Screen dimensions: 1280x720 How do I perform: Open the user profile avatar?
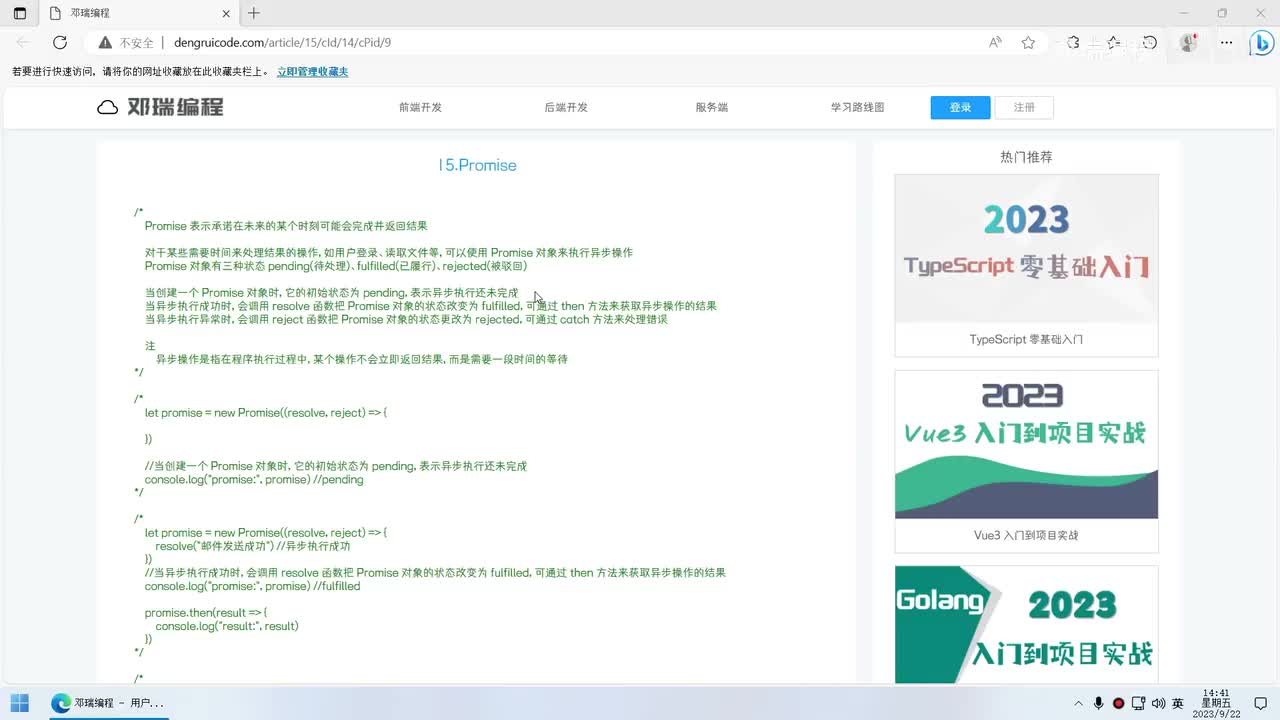pyautogui.click(x=1188, y=43)
